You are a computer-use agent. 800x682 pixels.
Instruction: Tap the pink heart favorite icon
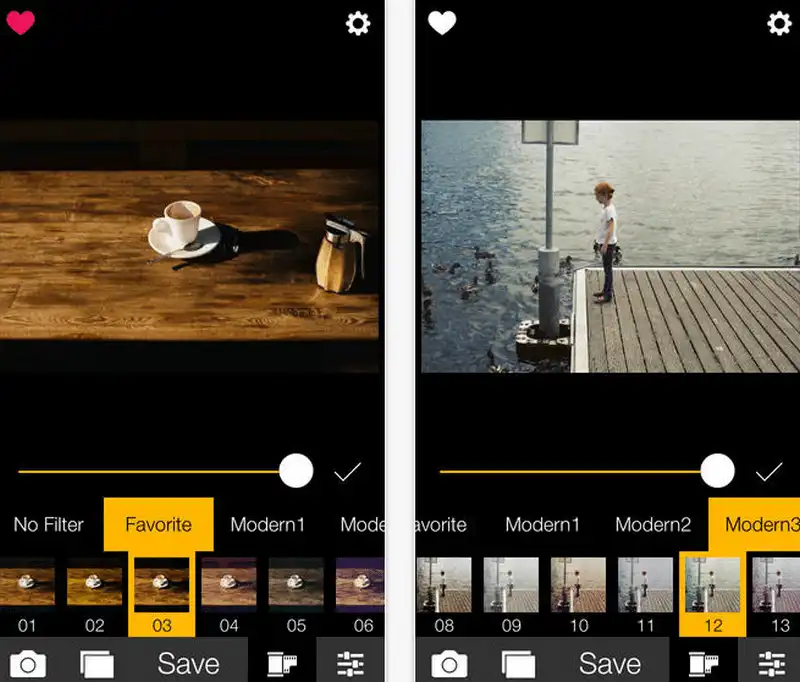tap(20, 23)
